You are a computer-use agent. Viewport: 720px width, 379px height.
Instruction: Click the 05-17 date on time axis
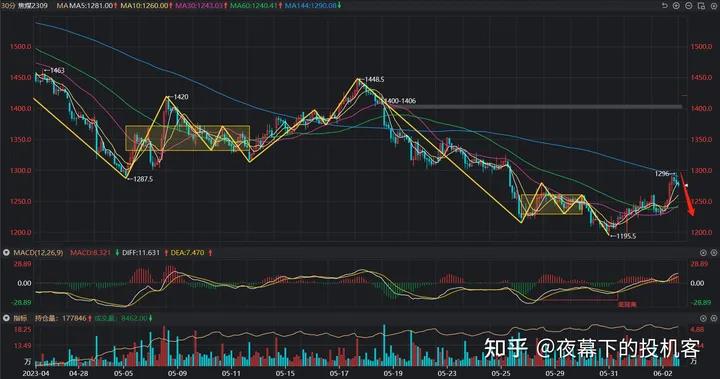click(339, 373)
